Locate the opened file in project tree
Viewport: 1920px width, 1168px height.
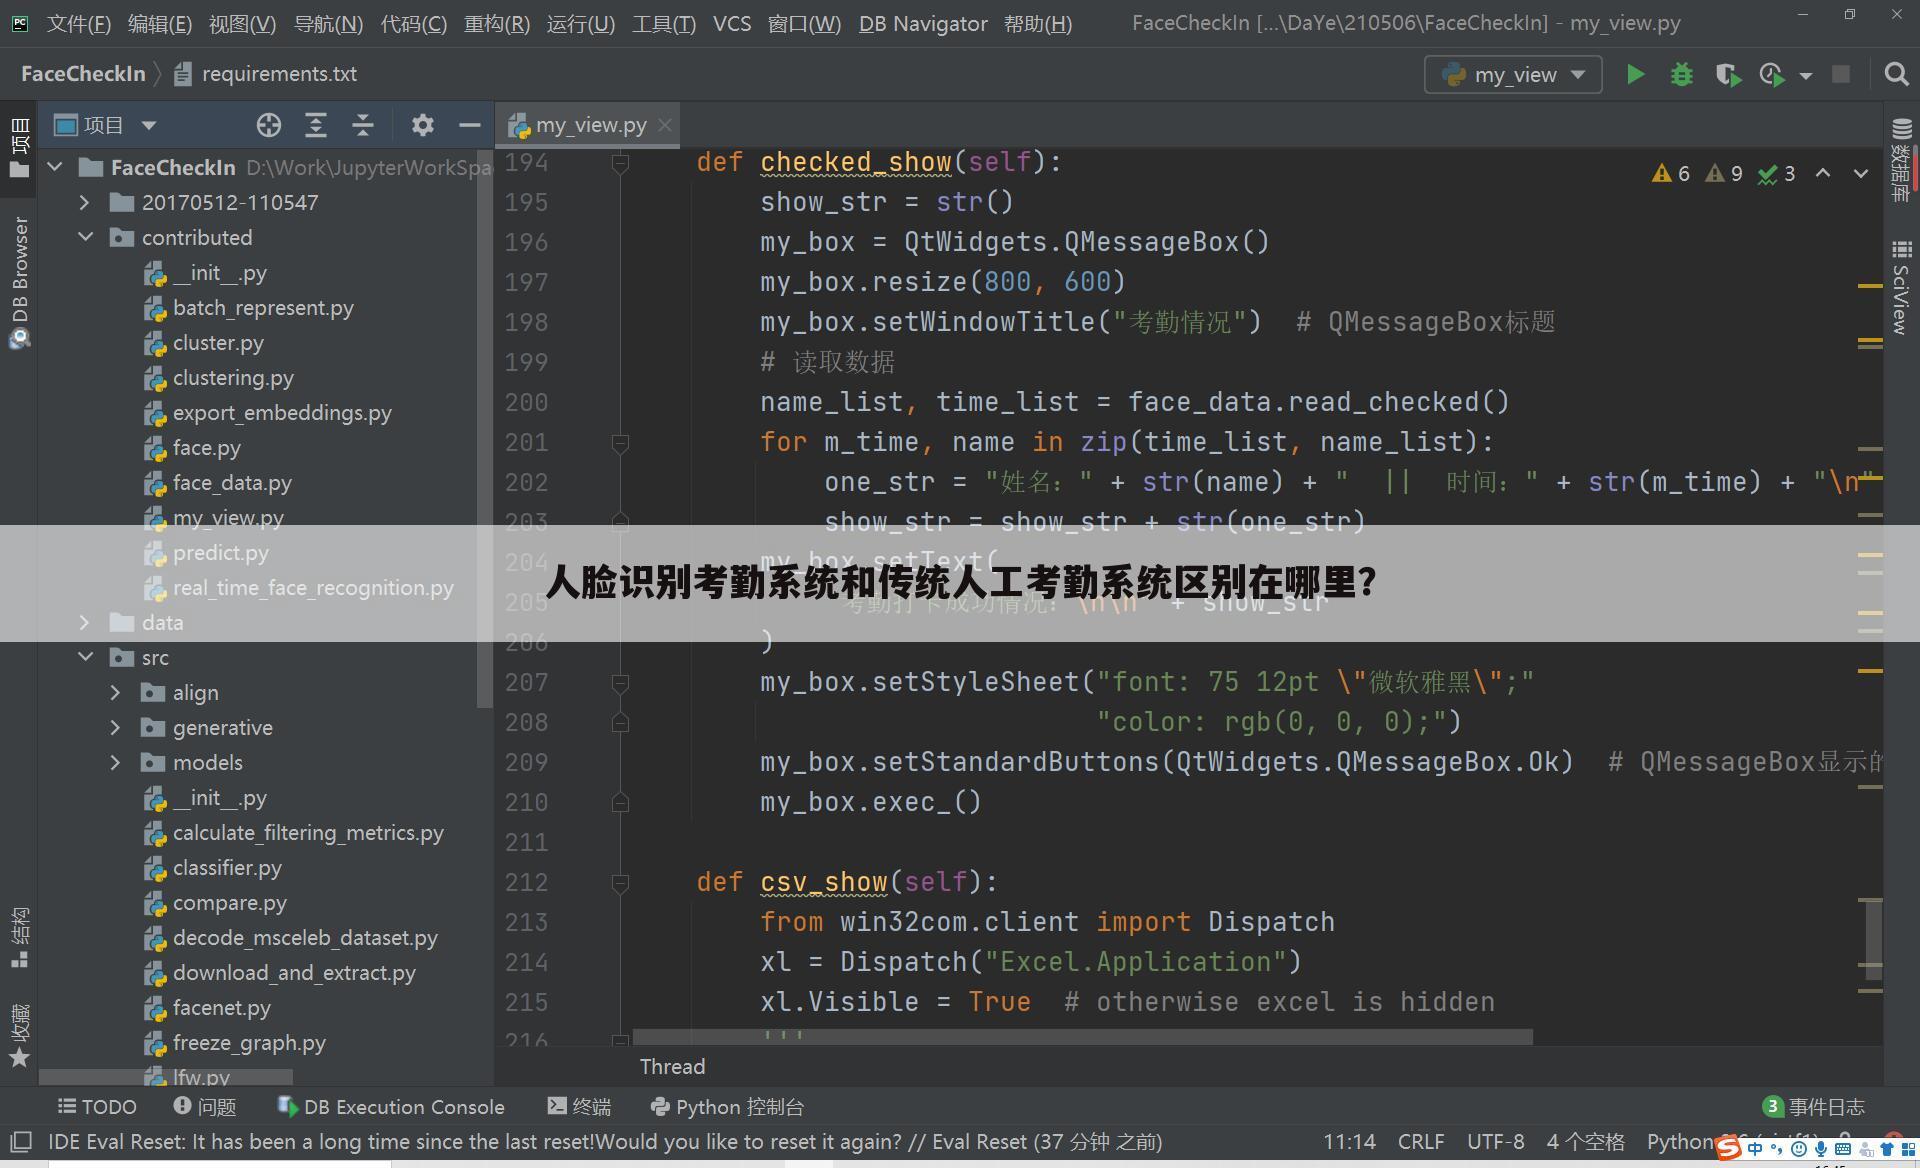(x=268, y=125)
